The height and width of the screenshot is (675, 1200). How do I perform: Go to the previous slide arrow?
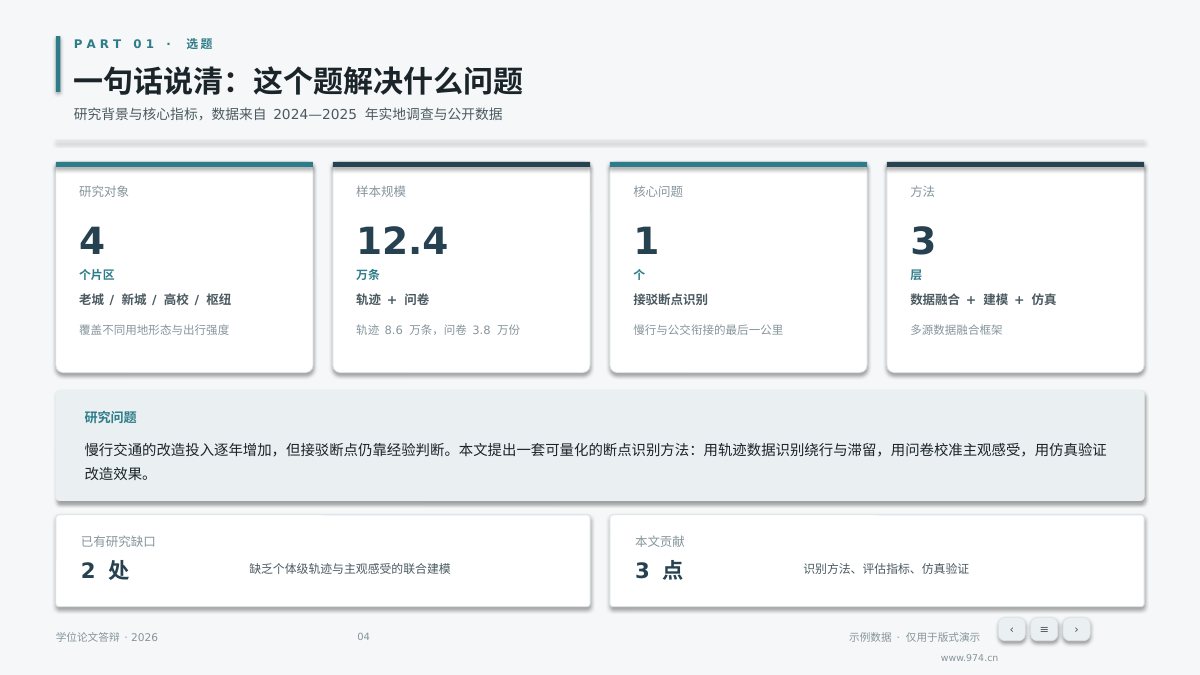tap(1012, 629)
